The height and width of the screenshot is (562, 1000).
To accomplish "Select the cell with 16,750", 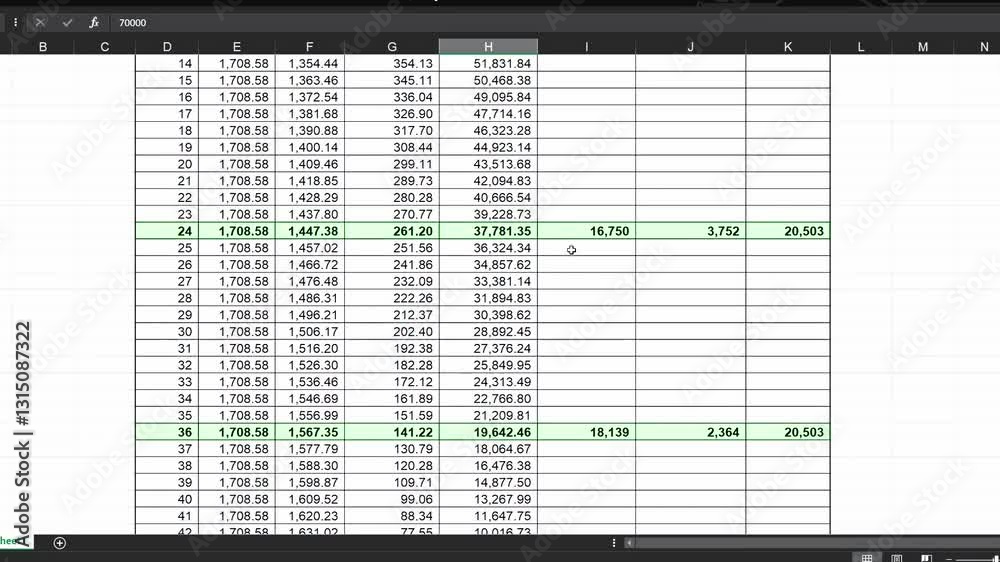I will pyautogui.click(x=587, y=231).
